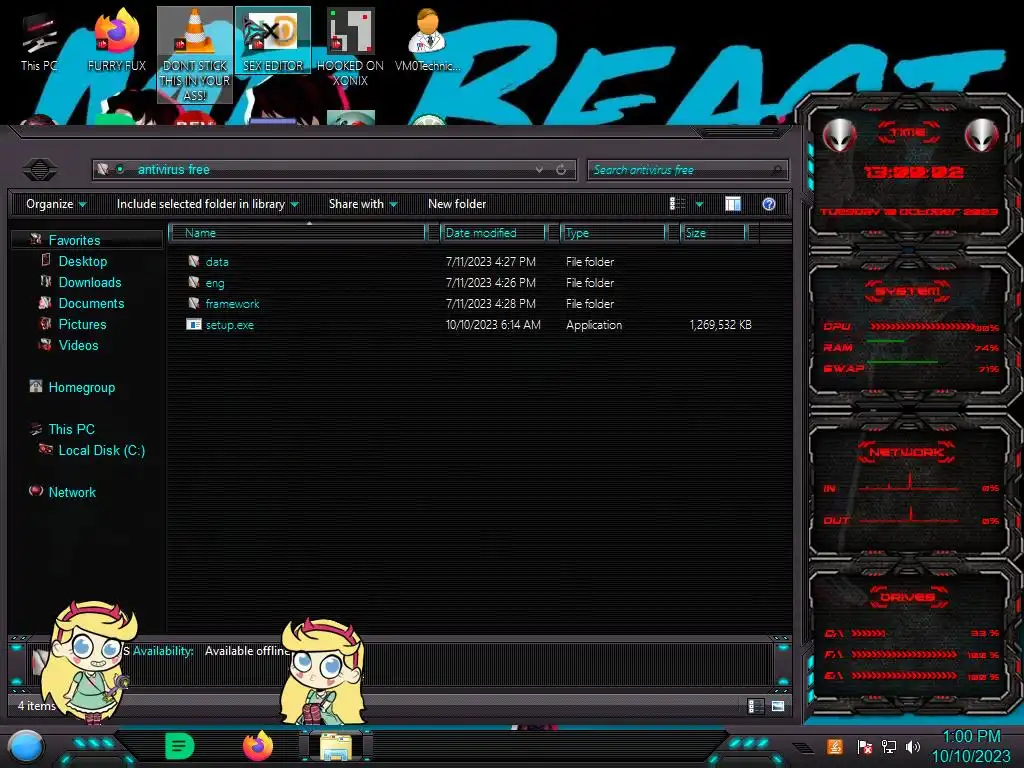
Task: Select This PC in navigation pane
Action: click(x=71, y=429)
